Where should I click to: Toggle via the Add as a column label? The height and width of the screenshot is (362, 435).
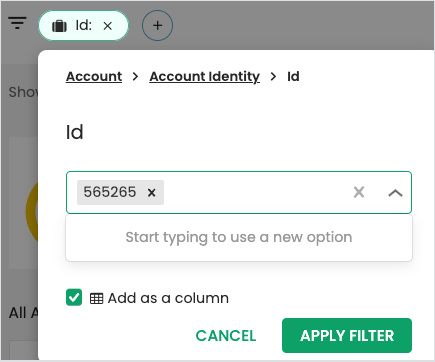click(168, 298)
